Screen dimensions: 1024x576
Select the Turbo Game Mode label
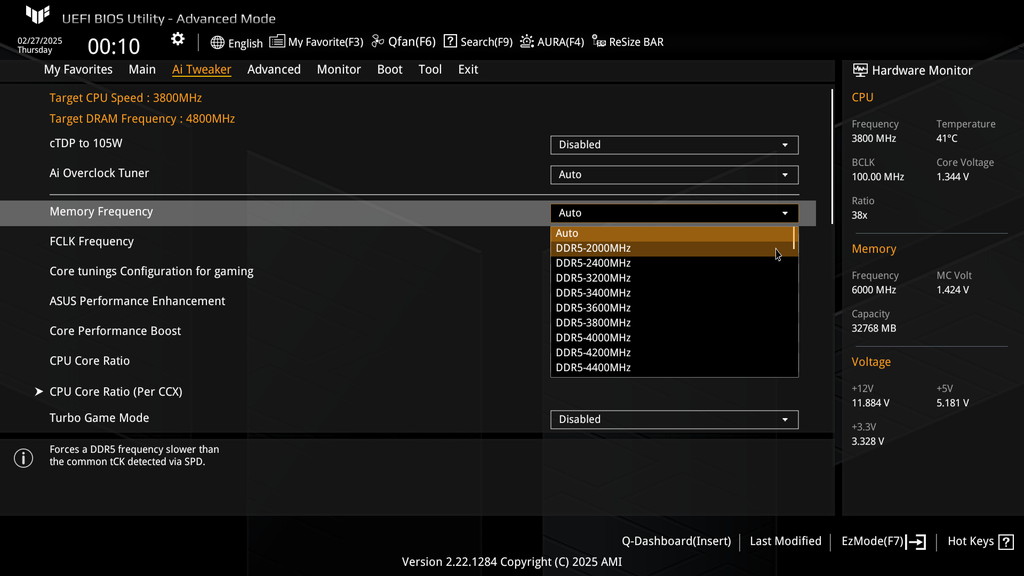(99, 418)
